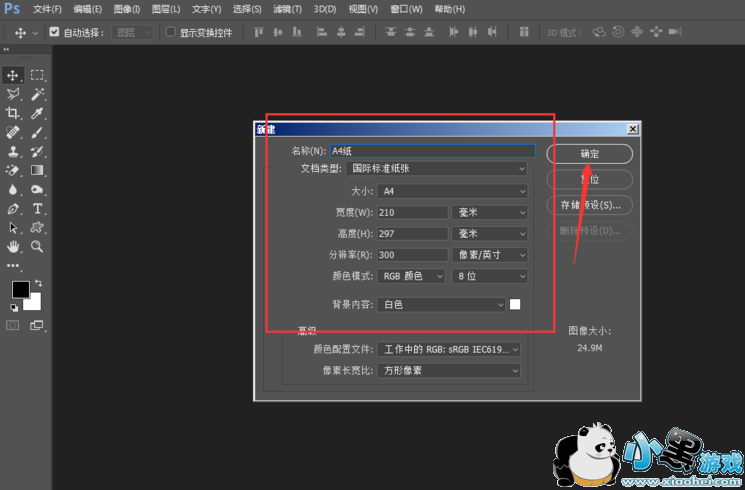Choose the Hand tool
Viewport: 745px width, 490px height.
click(x=14, y=246)
